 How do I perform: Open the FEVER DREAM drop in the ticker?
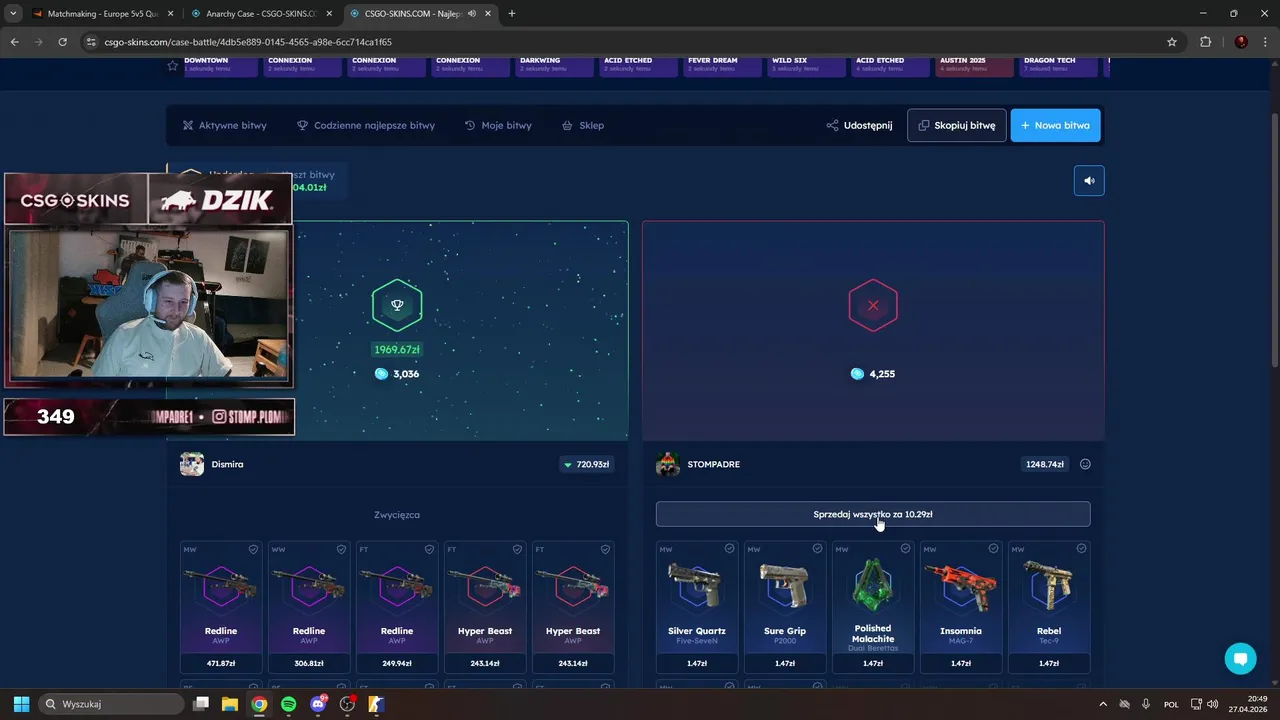[x=722, y=65]
